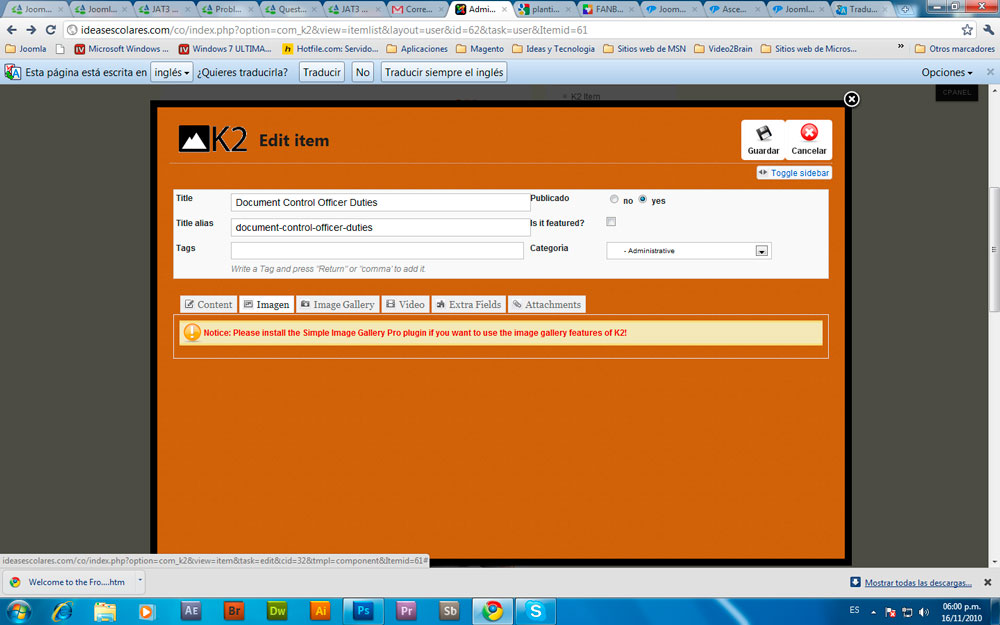The height and width of the screenshot is (625, 1000).
Task: Click the Toggle sidebar link
Action: click(794, 173)
